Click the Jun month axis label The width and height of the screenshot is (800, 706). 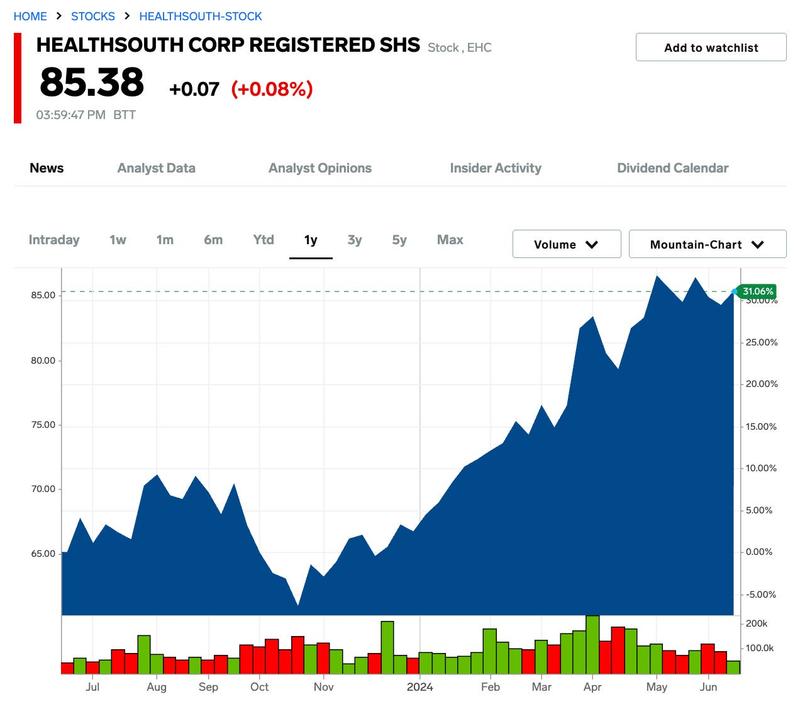click(x=708, y=687)
